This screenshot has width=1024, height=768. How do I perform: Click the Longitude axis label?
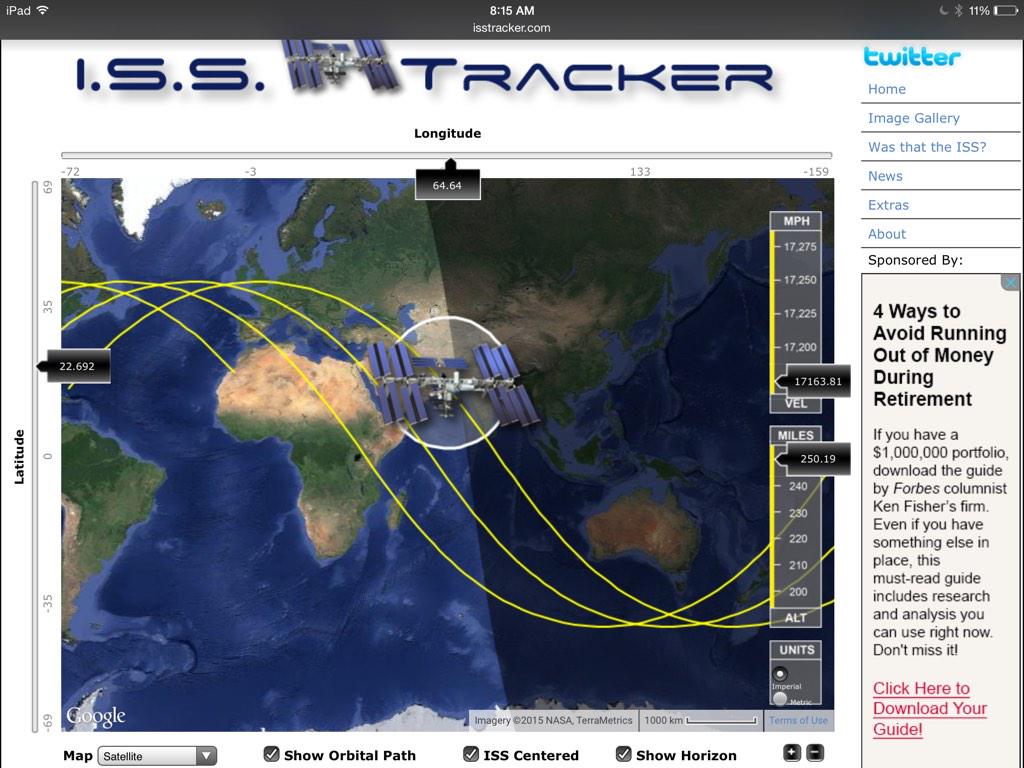(x=447, y=133)
